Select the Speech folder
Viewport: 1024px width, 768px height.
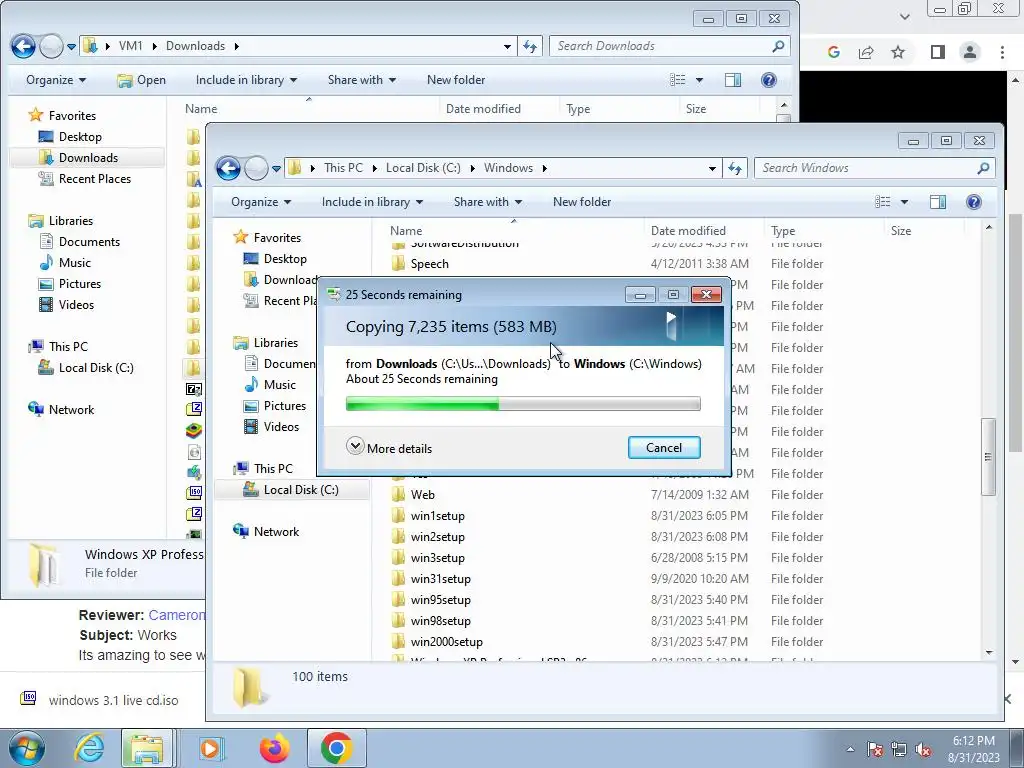pos(420,264)
